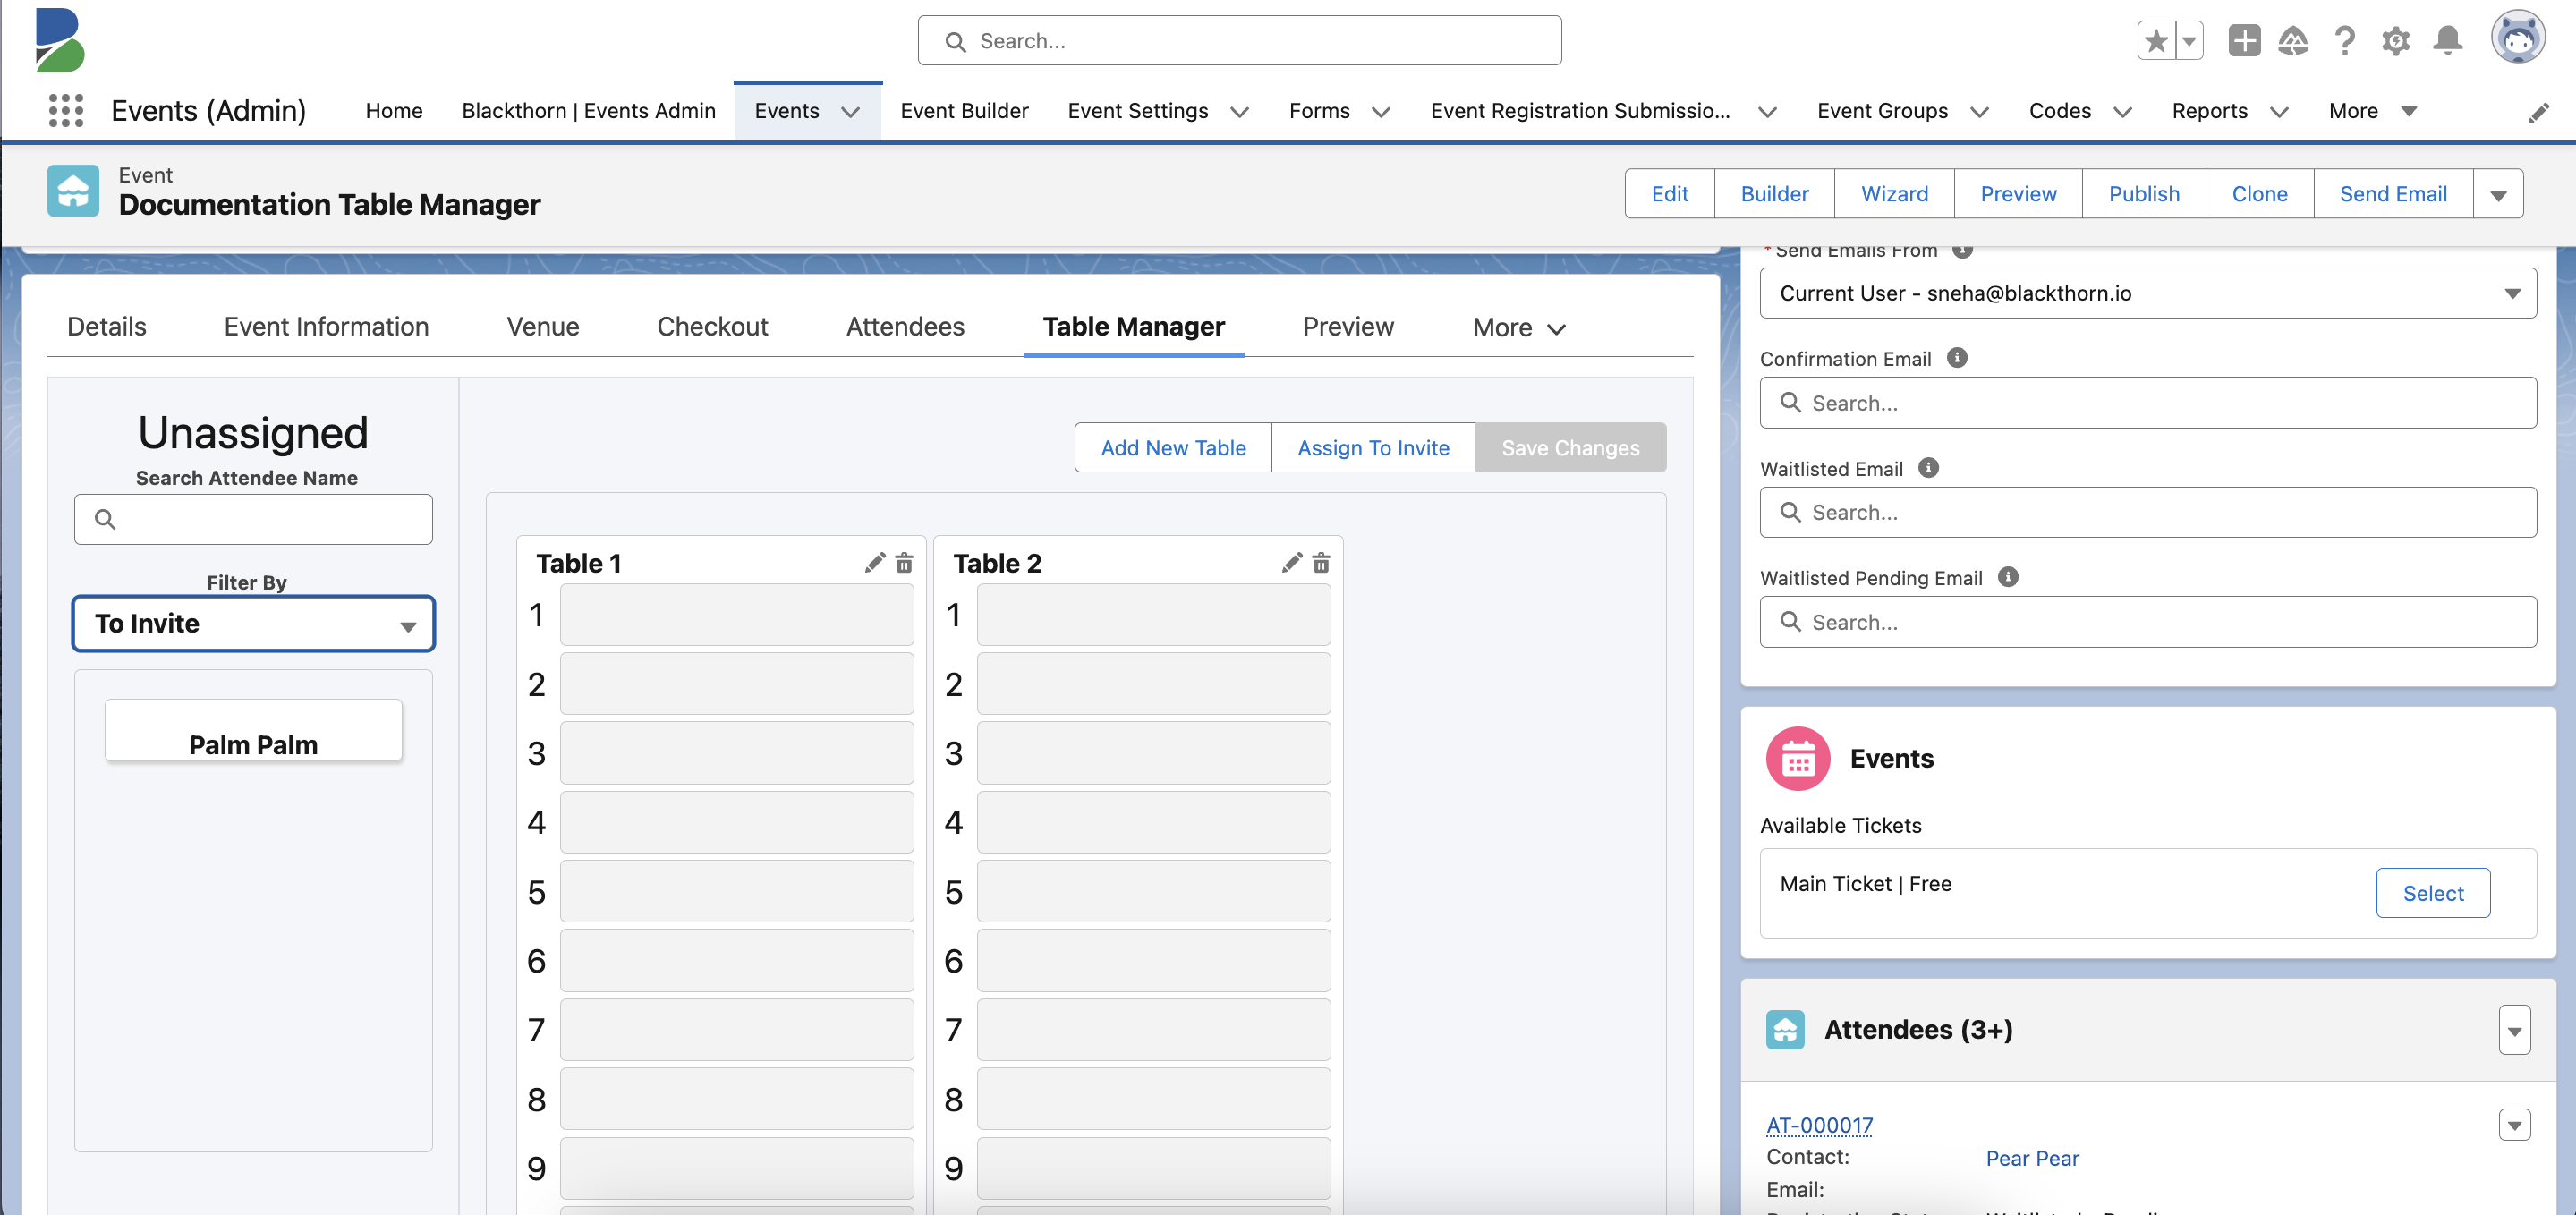Screen dimensions: 2576x1215
Task: Click the Search Attendee Name input field
Action: [x=251, y=519]
